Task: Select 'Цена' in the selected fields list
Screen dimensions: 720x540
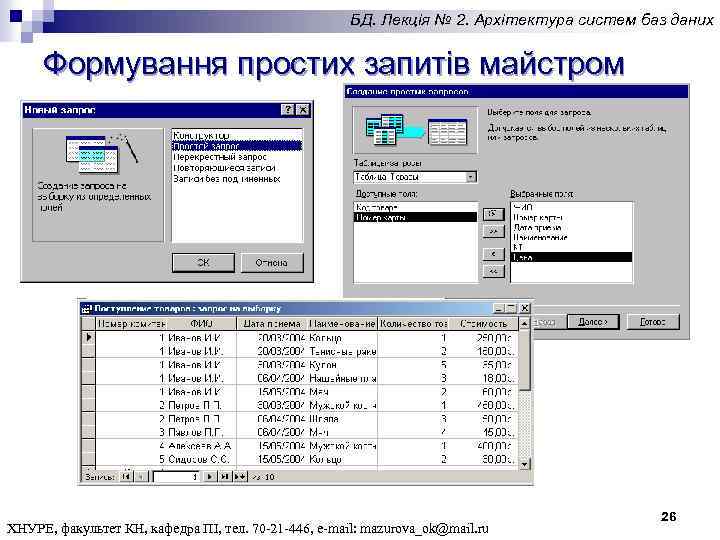Action: tap(572, 258)
